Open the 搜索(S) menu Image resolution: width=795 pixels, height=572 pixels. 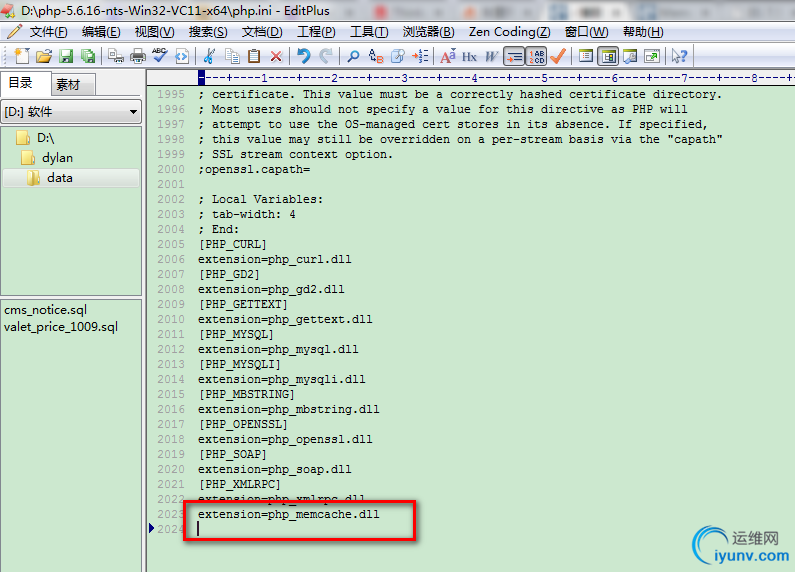pos(208,32)
